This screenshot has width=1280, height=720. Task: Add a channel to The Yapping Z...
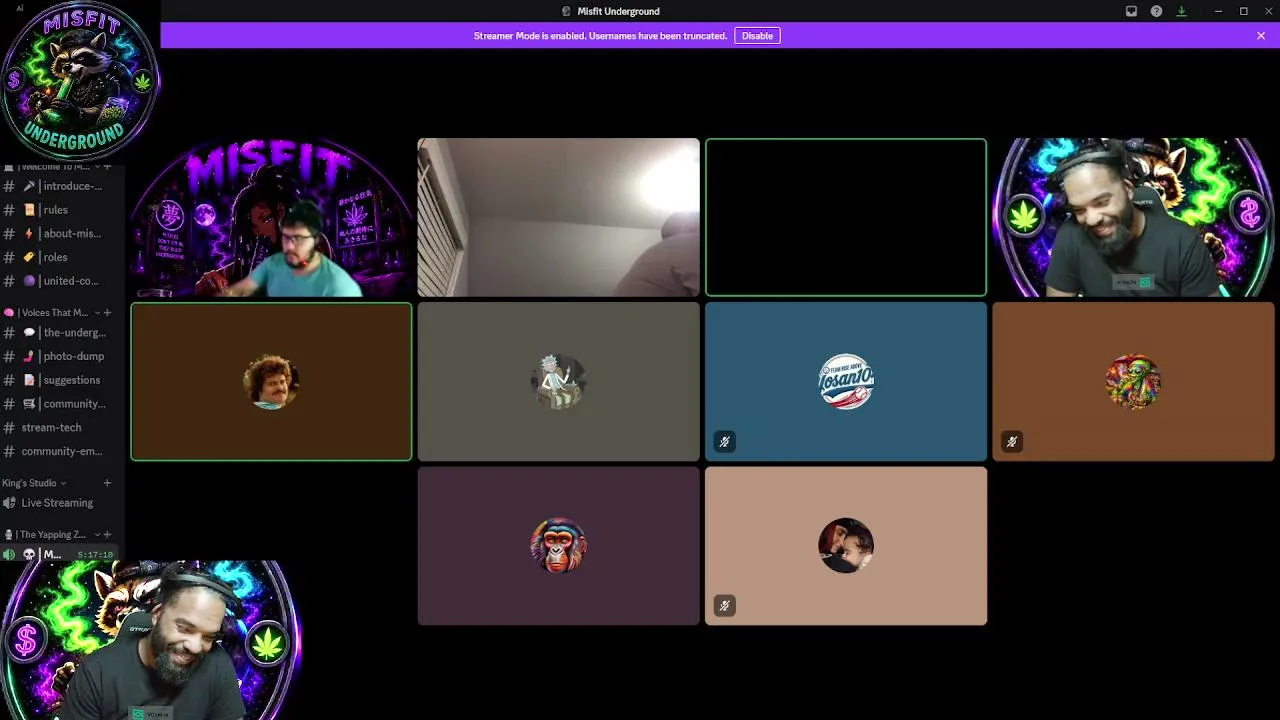(107, 535)
